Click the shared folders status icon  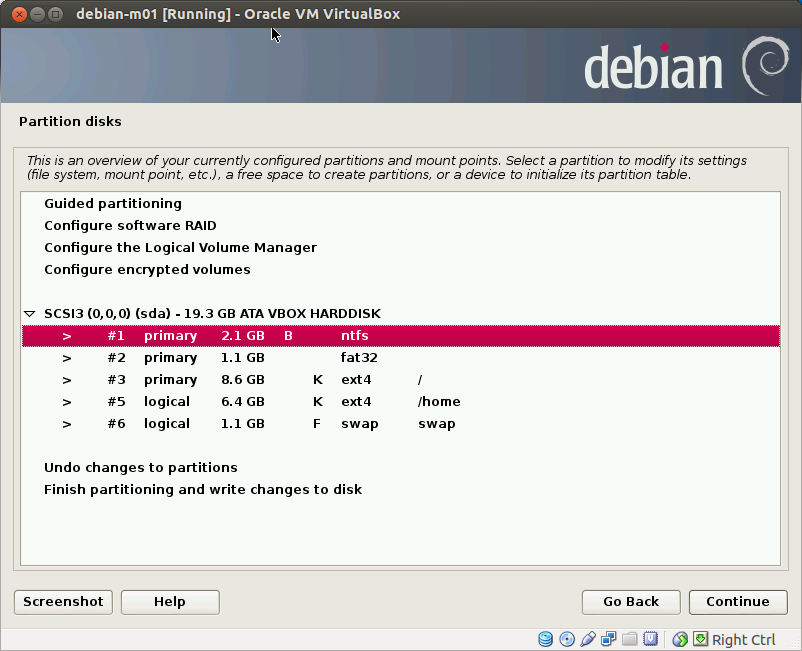click(630, 639)
